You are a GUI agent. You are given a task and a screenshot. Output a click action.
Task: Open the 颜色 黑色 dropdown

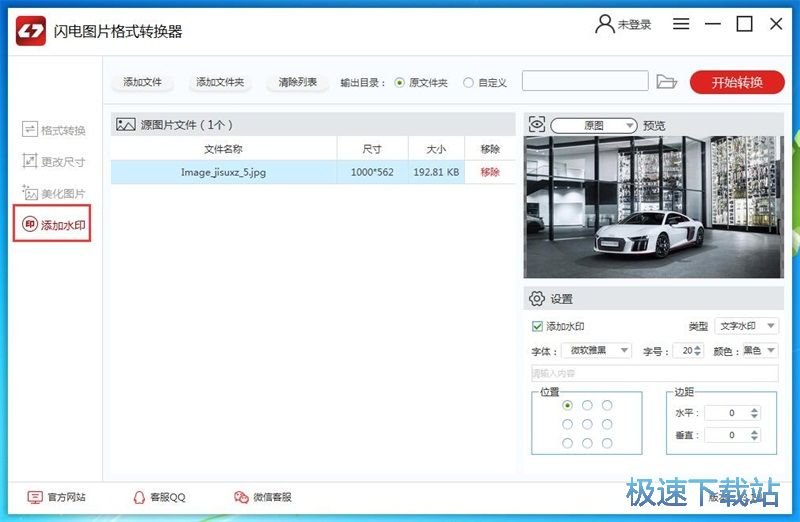760,350
